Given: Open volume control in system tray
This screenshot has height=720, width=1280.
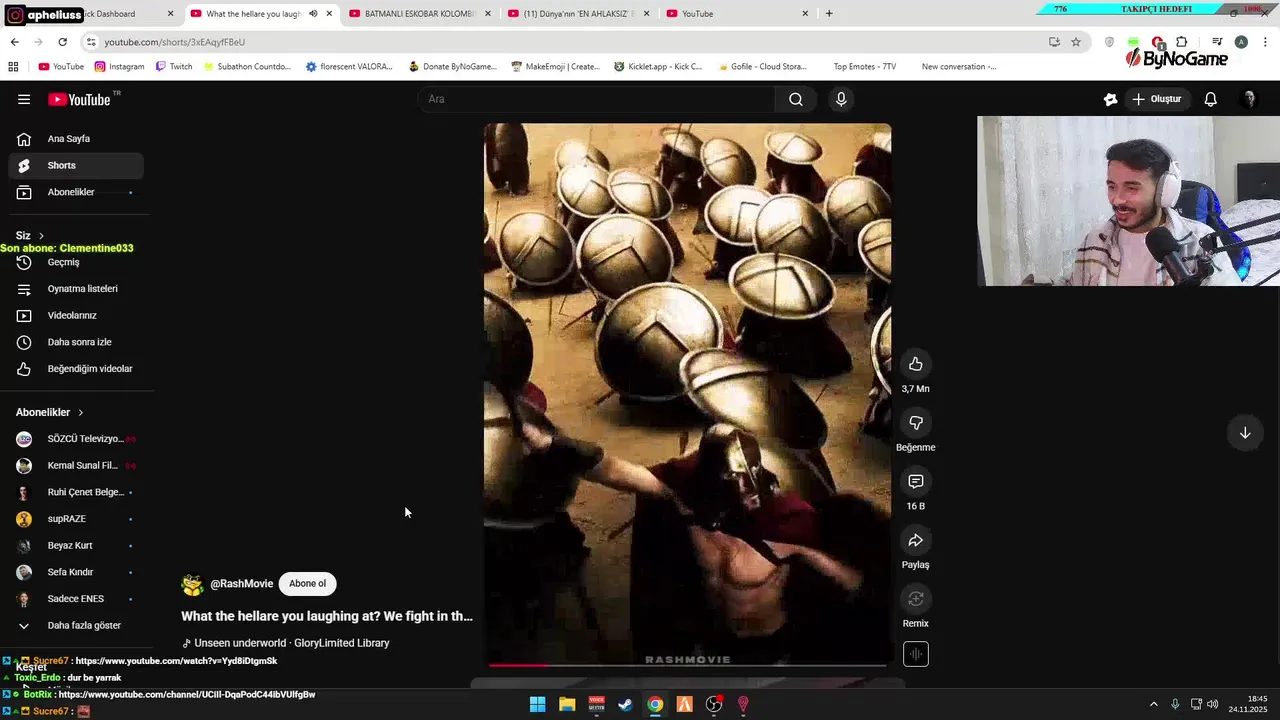Looking at the screenshot, I should click(x=1213, y=704).
